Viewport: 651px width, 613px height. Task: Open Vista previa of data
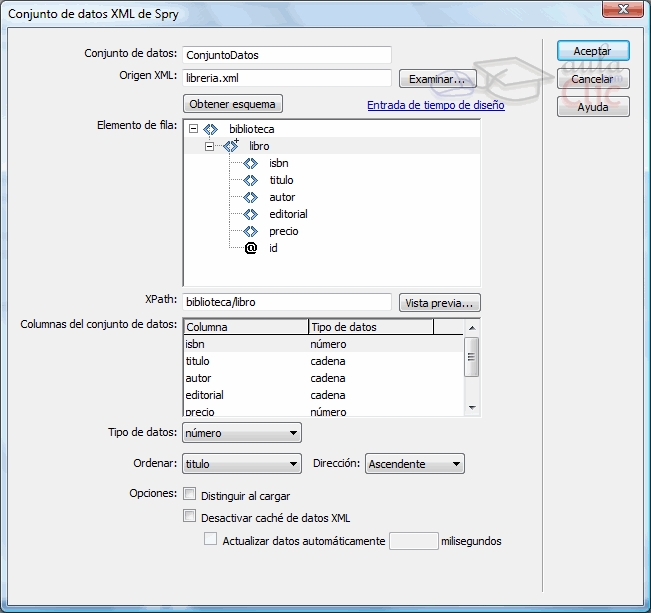[440, 303]
